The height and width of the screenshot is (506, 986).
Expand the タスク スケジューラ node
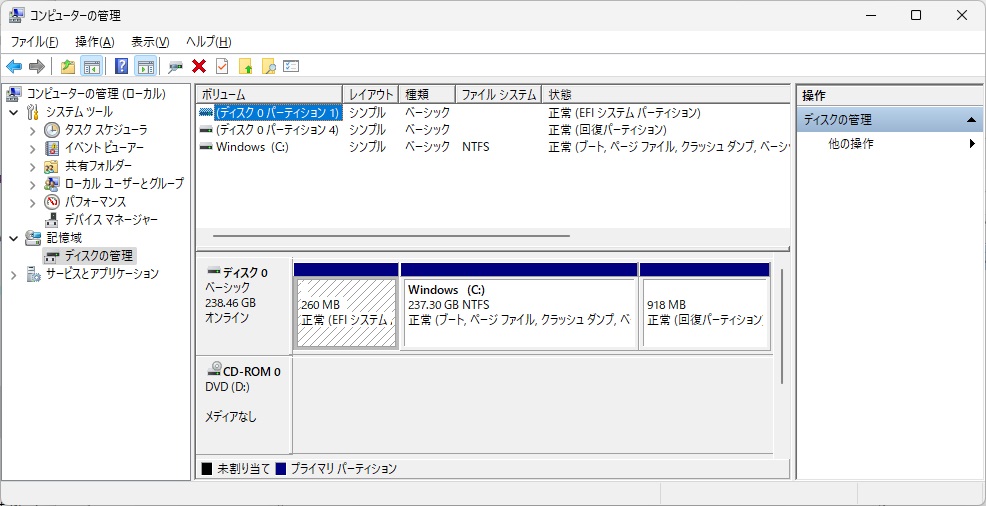point(33,131)
